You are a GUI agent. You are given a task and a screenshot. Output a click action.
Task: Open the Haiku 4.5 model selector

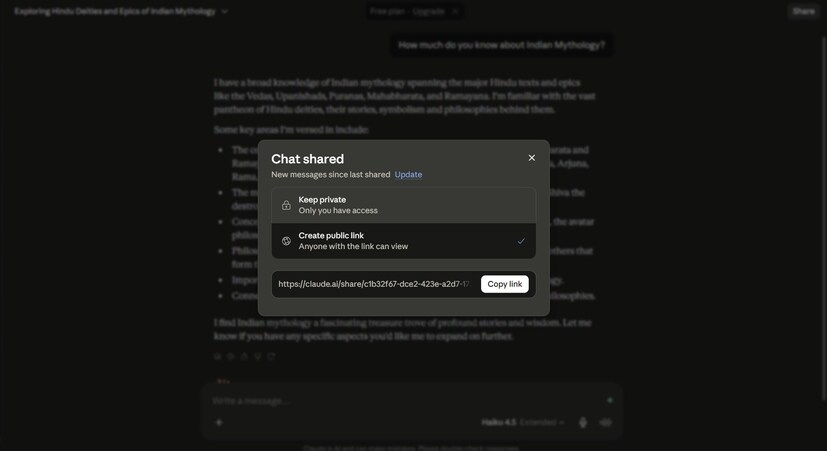tap(523, 422)
